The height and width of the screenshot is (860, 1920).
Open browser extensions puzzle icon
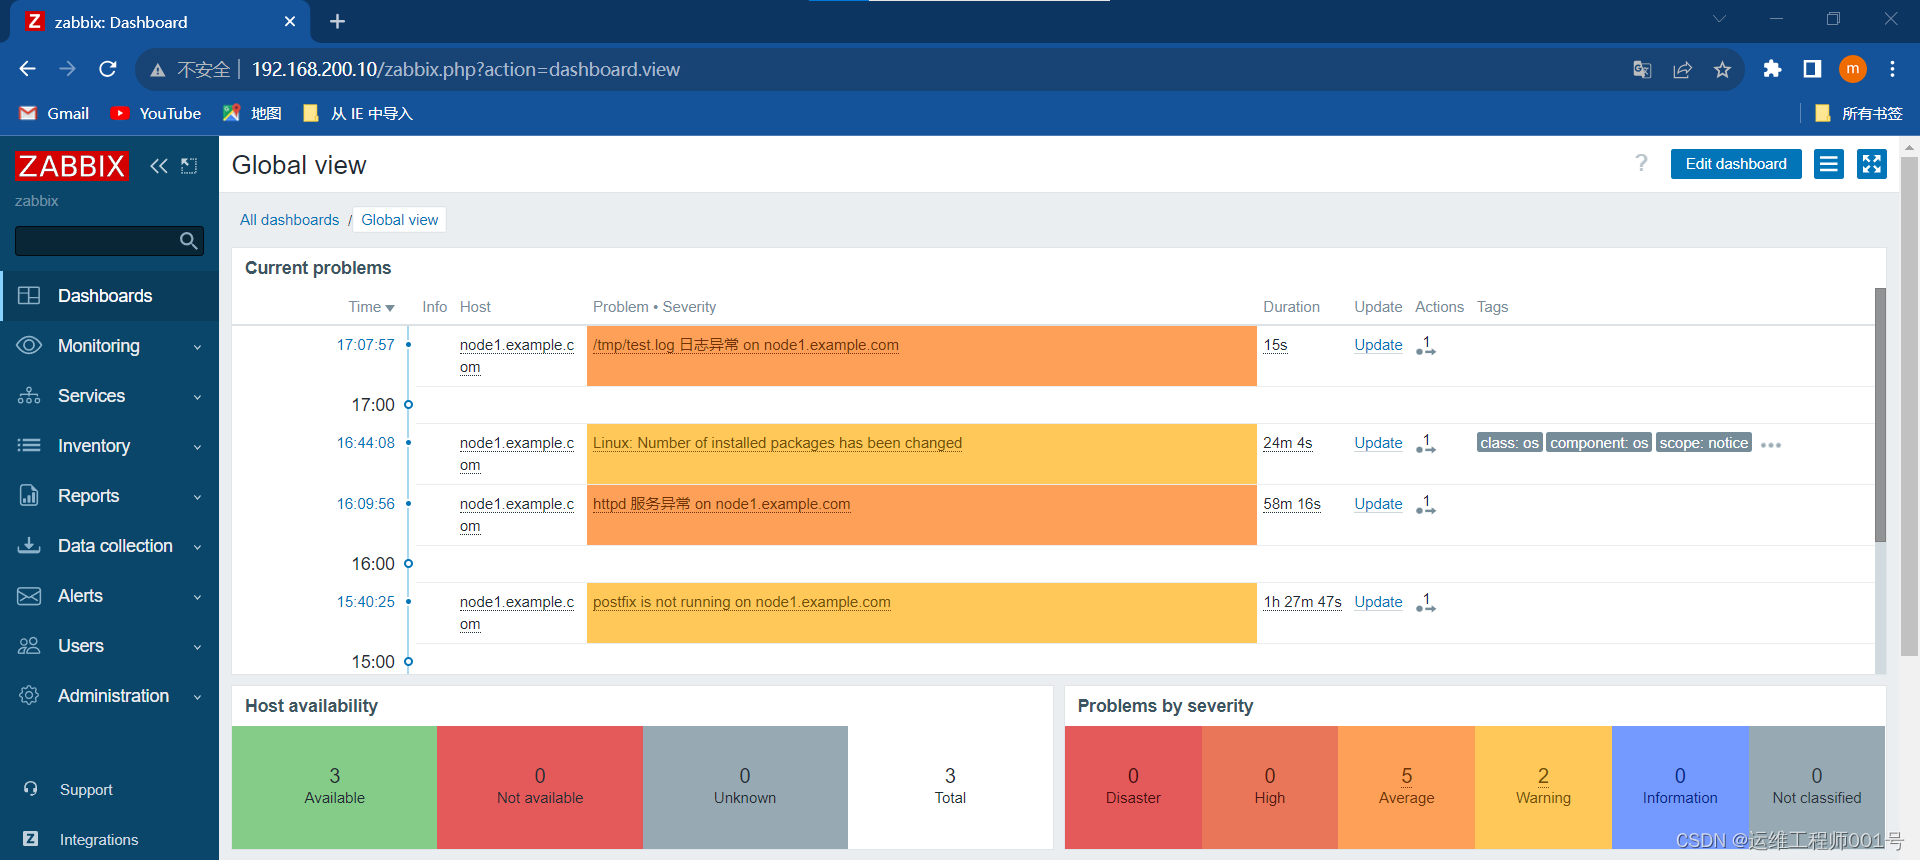(x=1772, y=69)
